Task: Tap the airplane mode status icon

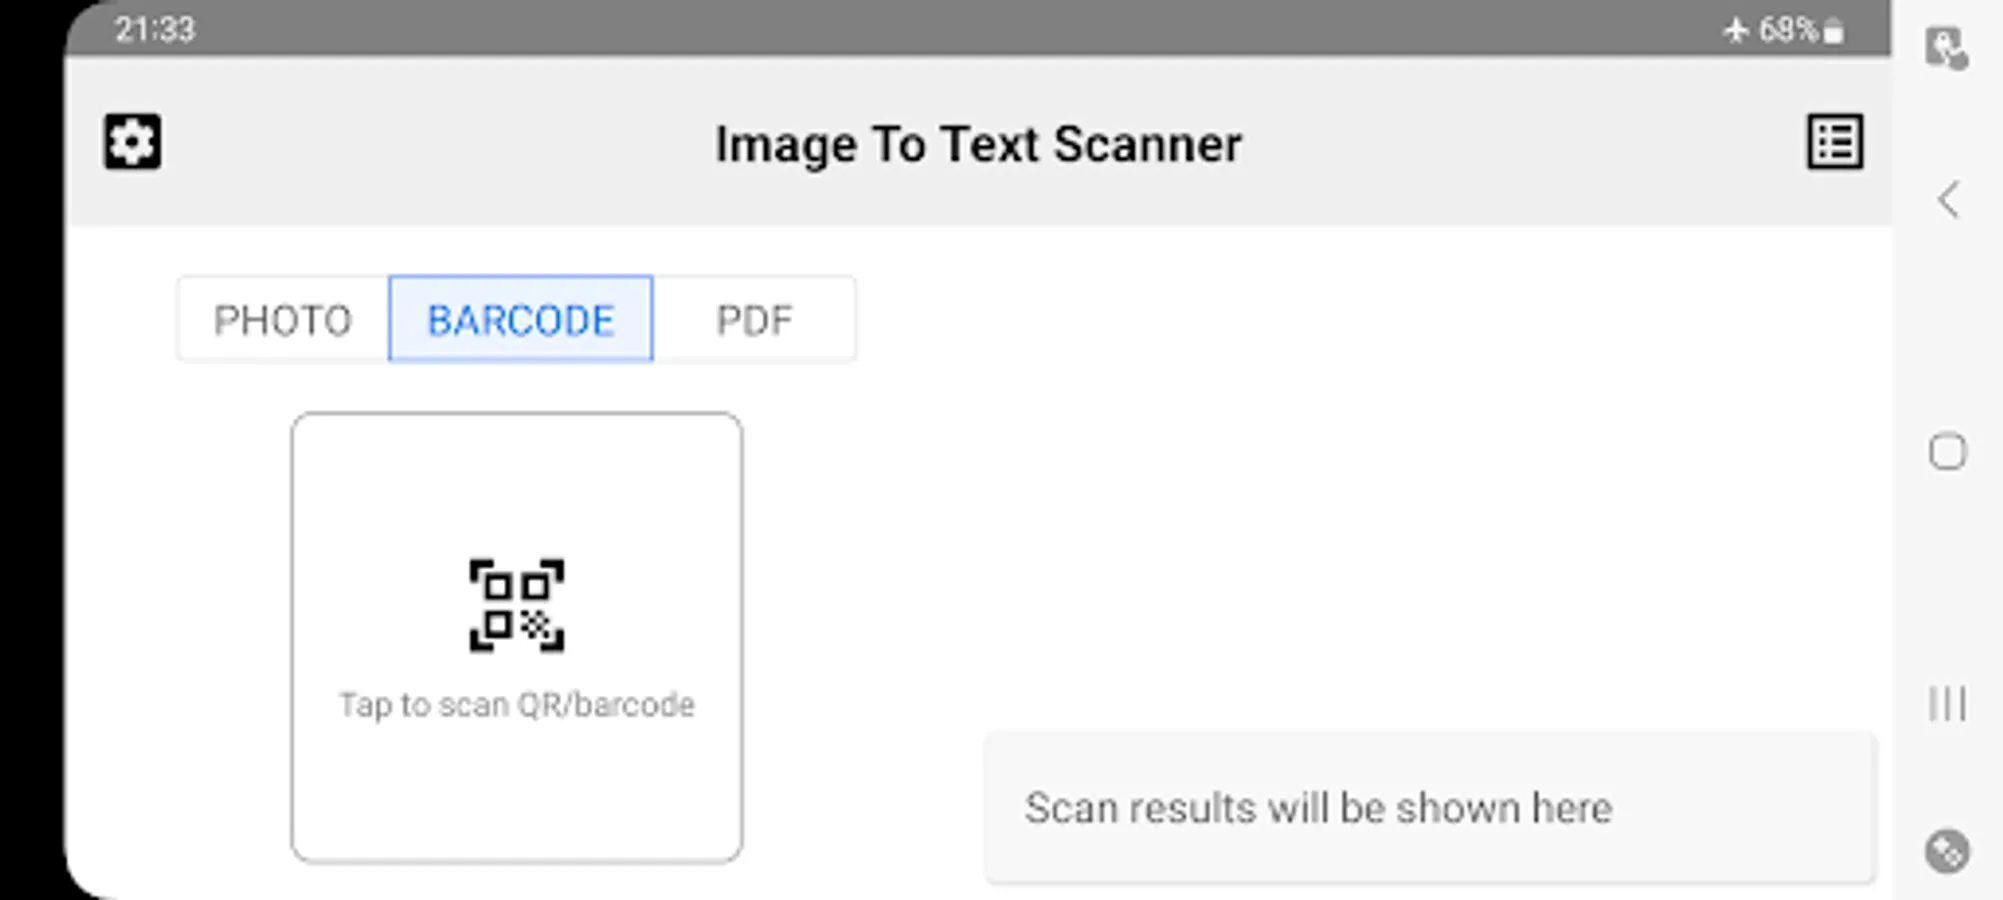Action: 1735,30
